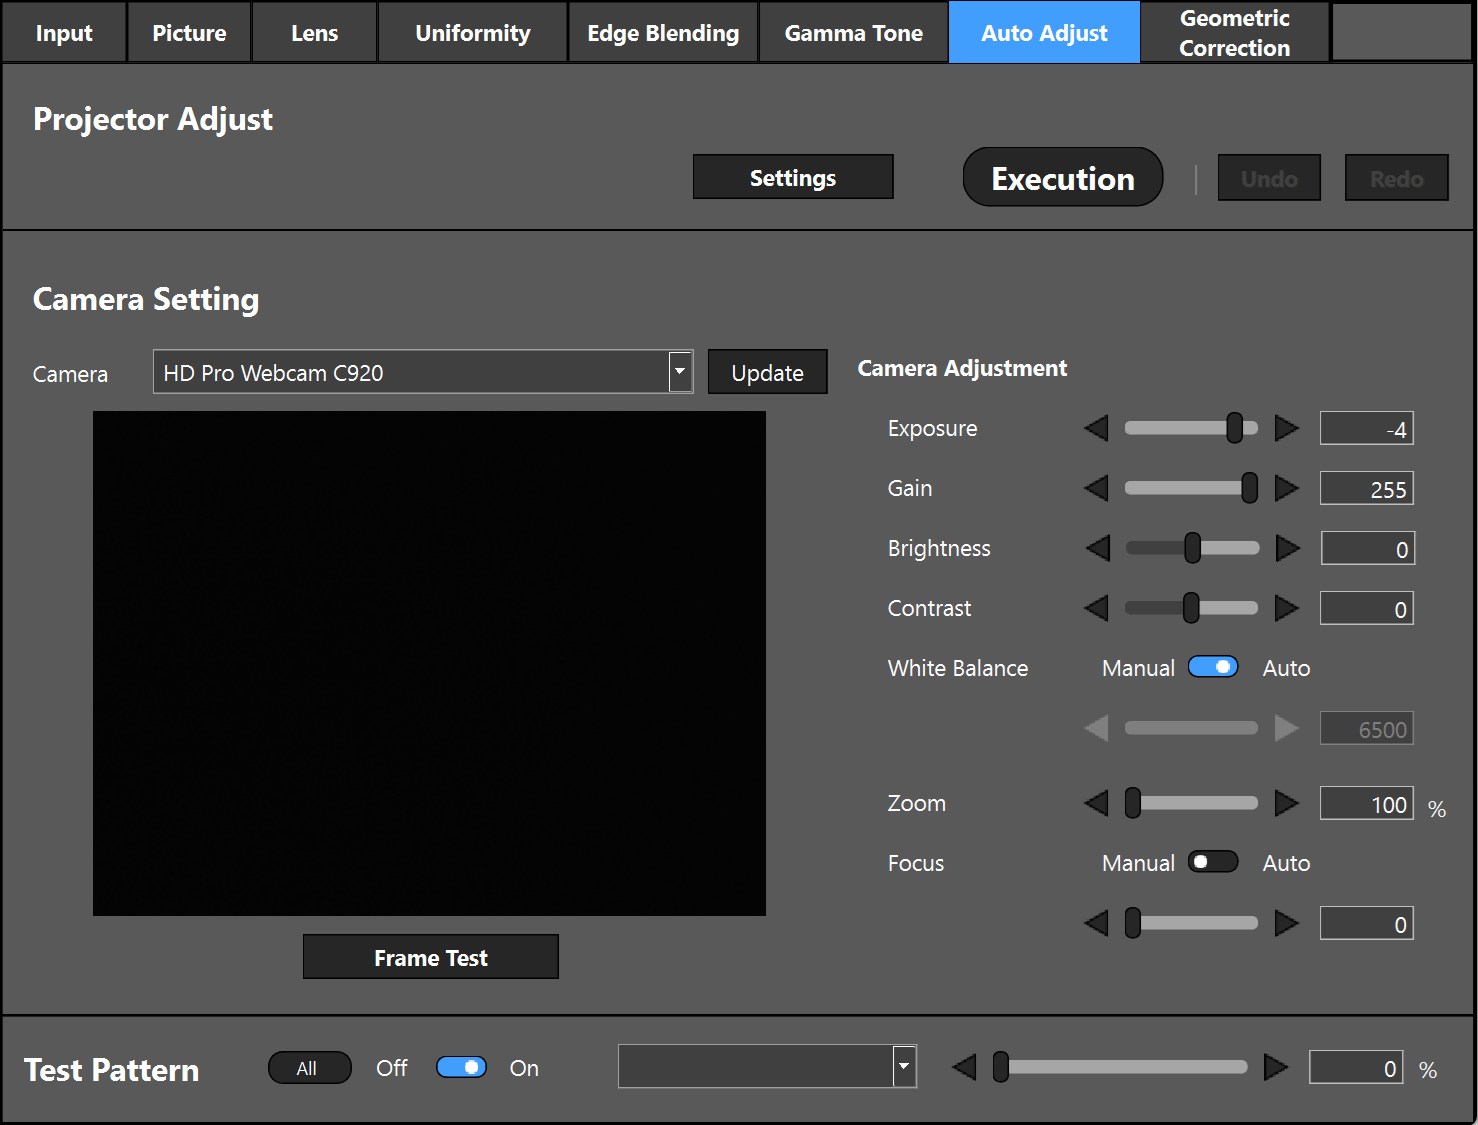Image resolution: width=1478 pixels, height=1125 pixels.
Task: Decrease Exposure with the left arrow
Action: pos(1097,429)
